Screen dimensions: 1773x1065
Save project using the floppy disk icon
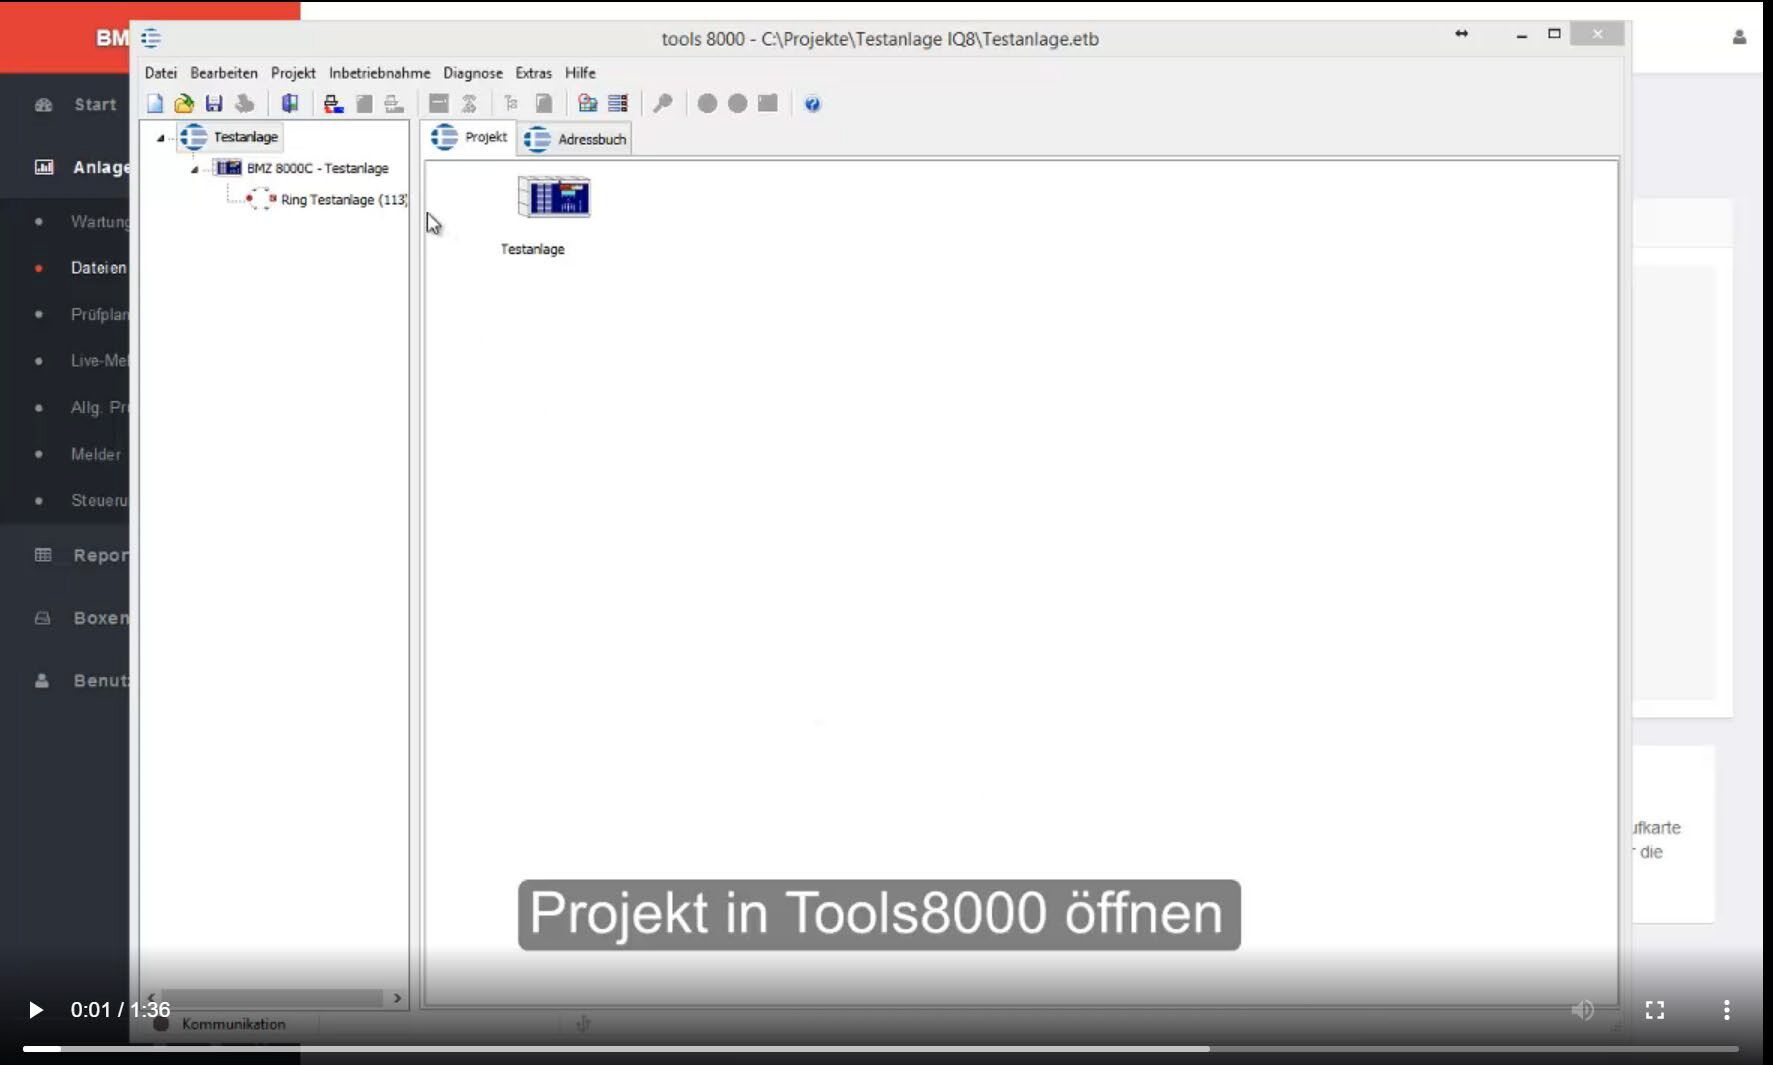tap(214, 103)
